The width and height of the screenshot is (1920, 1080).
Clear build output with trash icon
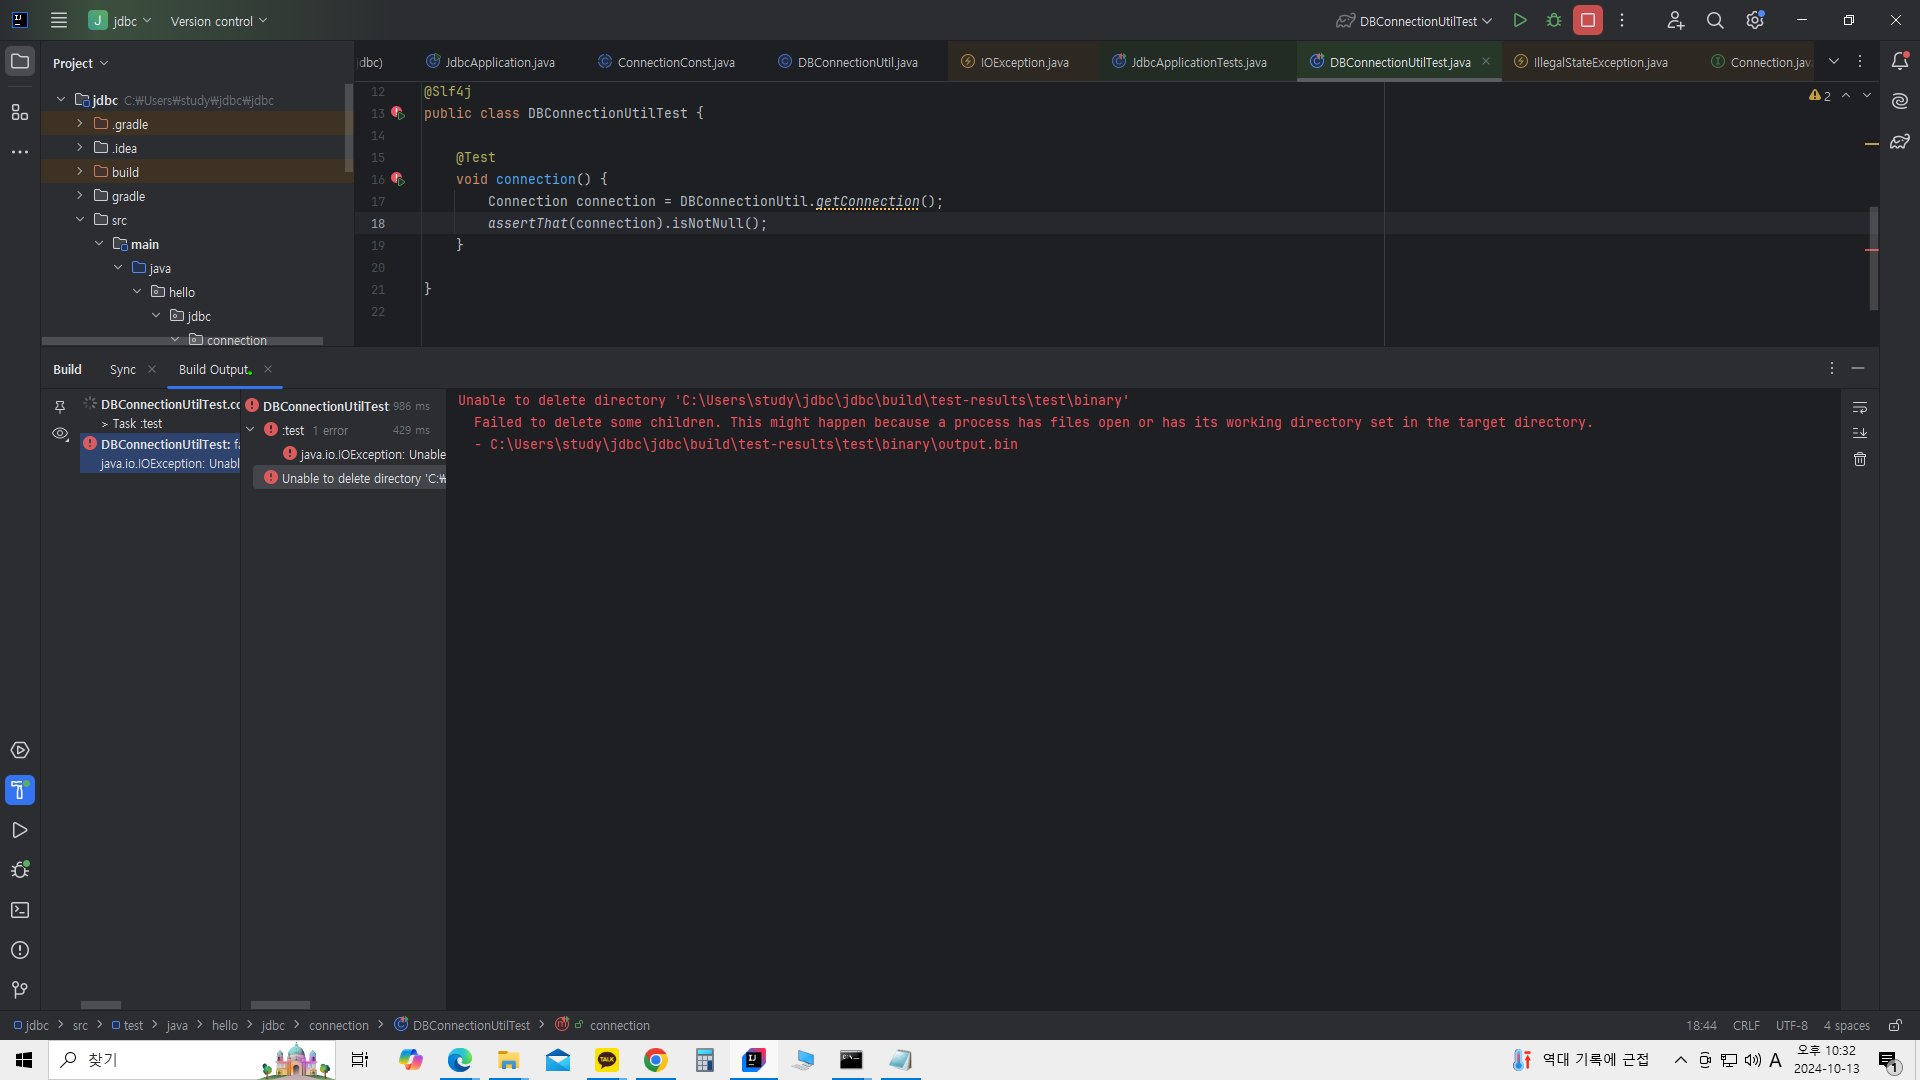[x=1860, y=459]
